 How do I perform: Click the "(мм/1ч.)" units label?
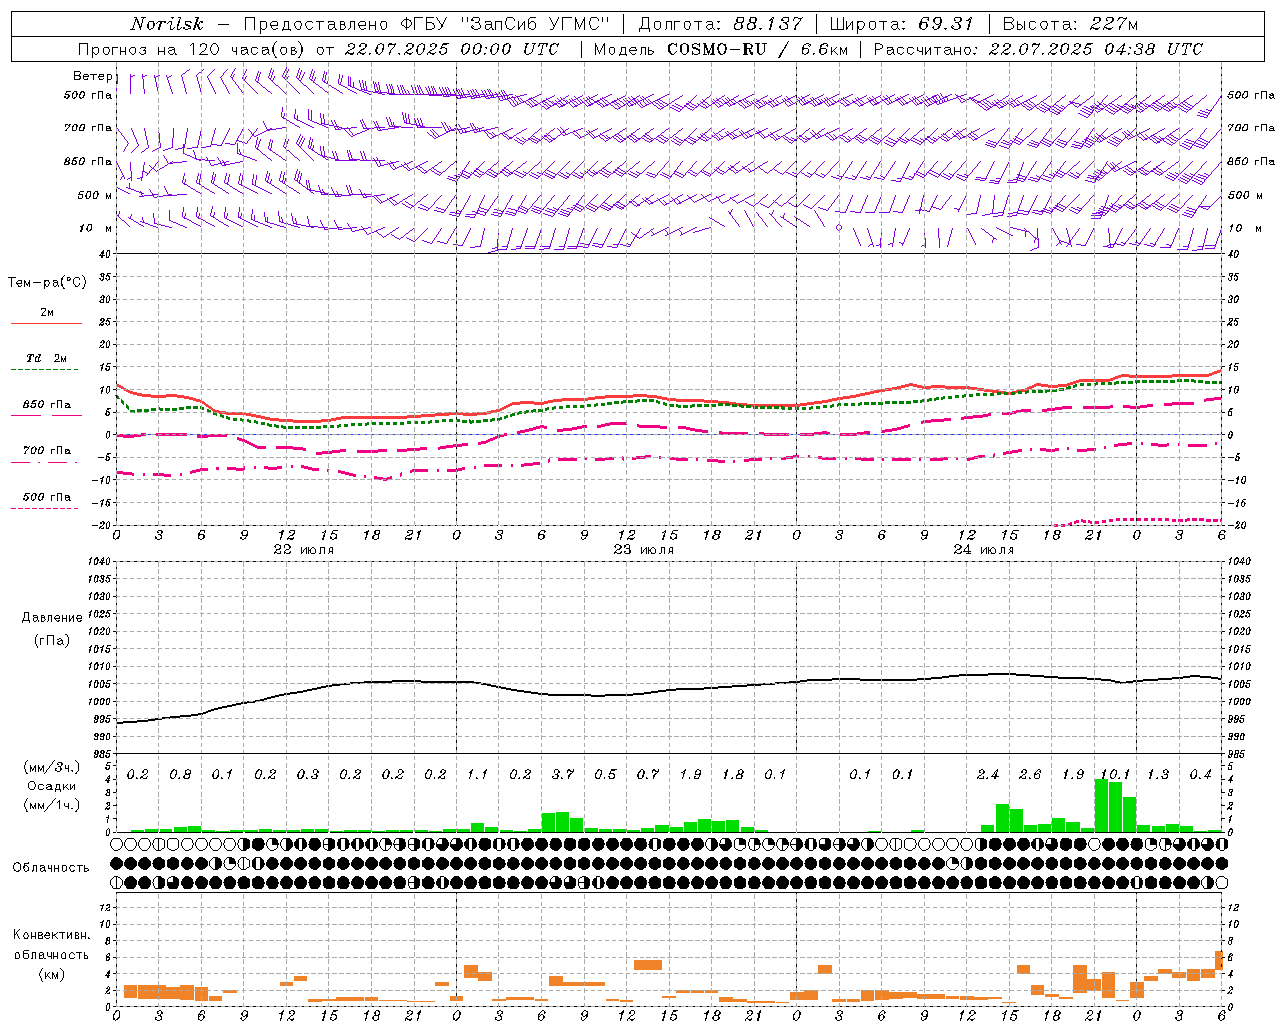click(51, 805)
